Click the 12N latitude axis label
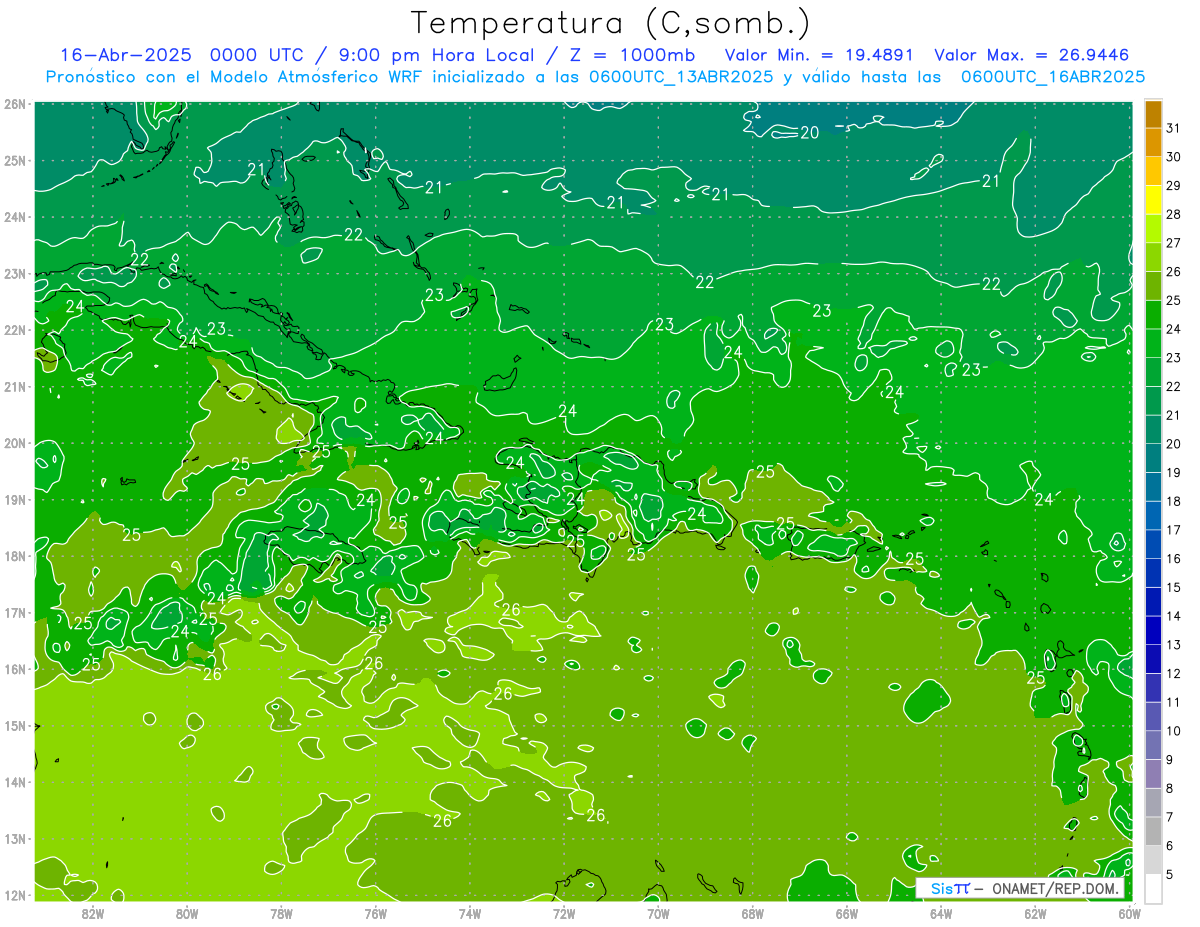 15,895
